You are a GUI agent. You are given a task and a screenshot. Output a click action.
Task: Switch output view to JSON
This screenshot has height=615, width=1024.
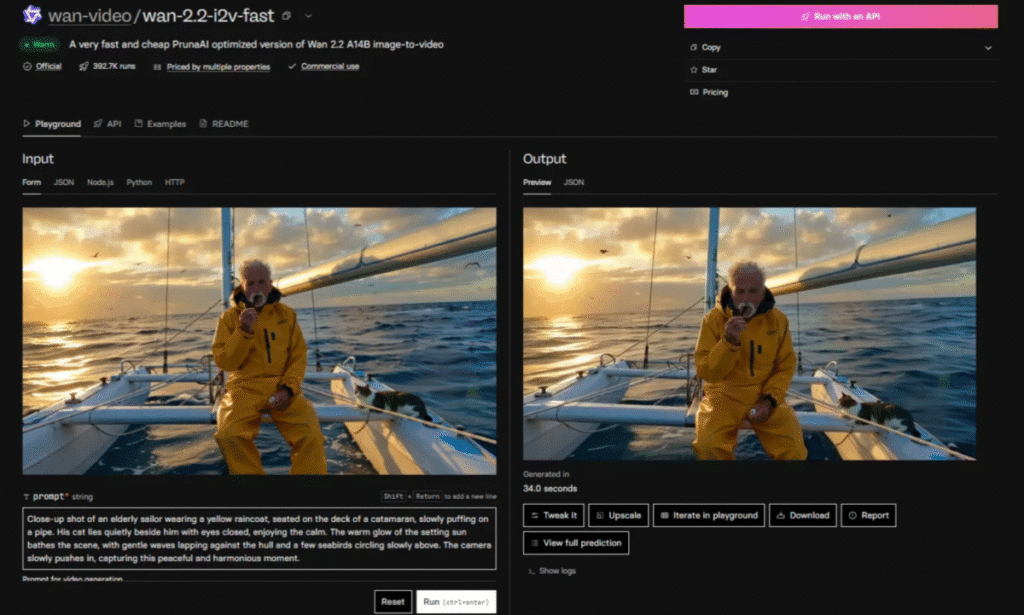[x=574, y=183]
